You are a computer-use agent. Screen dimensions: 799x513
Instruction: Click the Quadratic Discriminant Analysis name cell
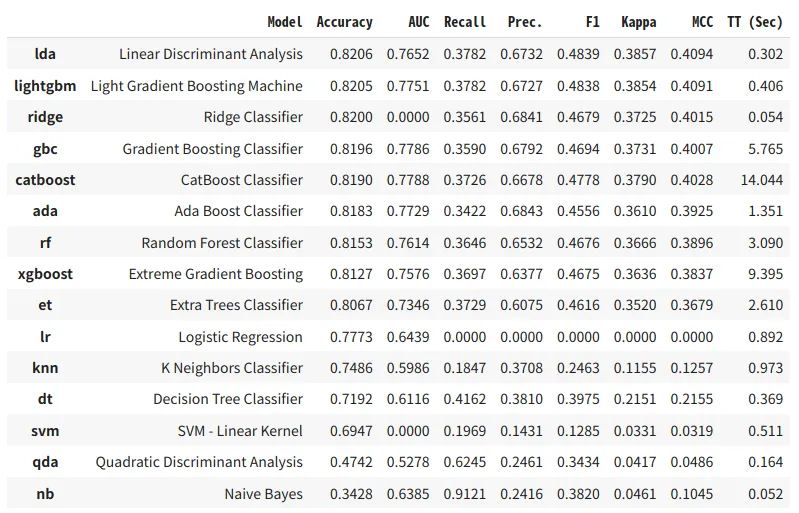[x=199, y=462]
